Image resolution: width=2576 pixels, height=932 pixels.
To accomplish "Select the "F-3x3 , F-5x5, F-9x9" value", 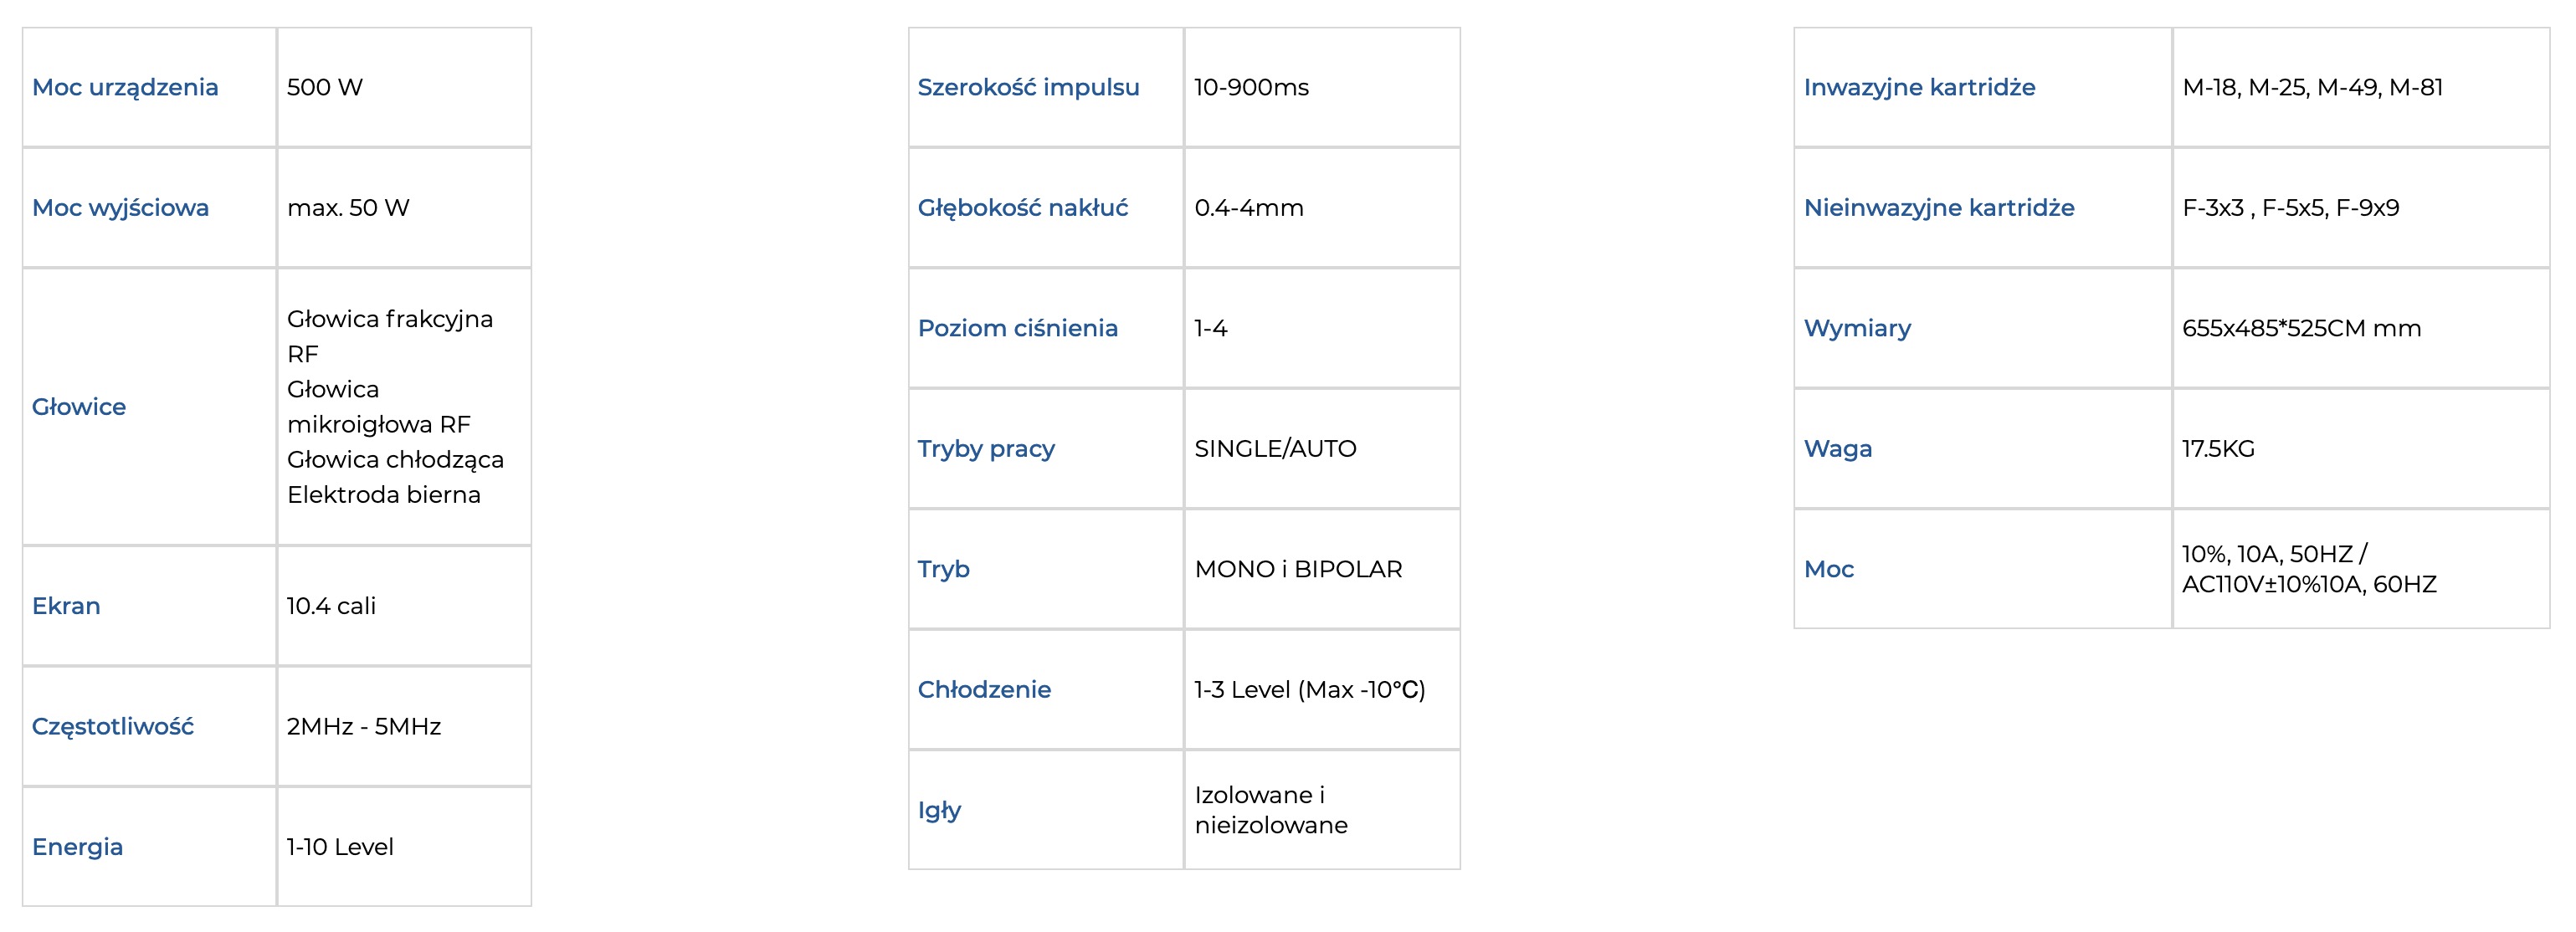I will pyautogui.click(x=2290, y=208).
